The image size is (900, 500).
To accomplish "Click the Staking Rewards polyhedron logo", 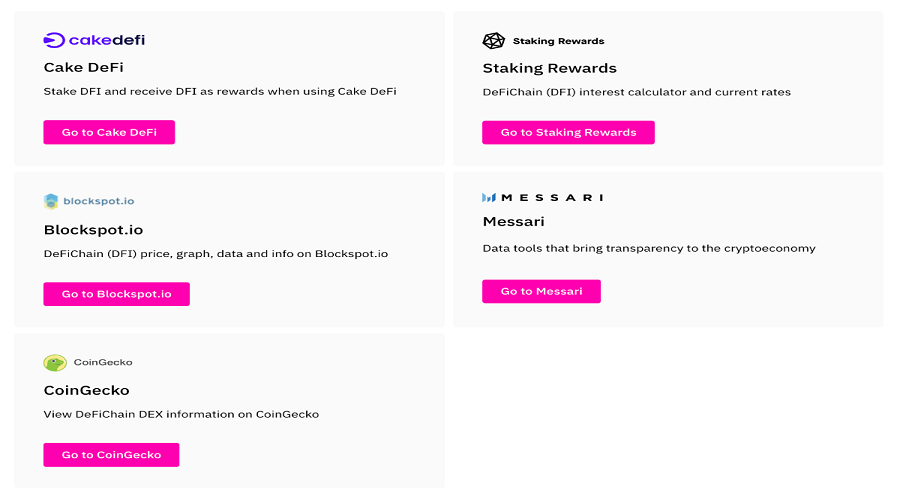I will pyautogui.click(x=494, y=41).
